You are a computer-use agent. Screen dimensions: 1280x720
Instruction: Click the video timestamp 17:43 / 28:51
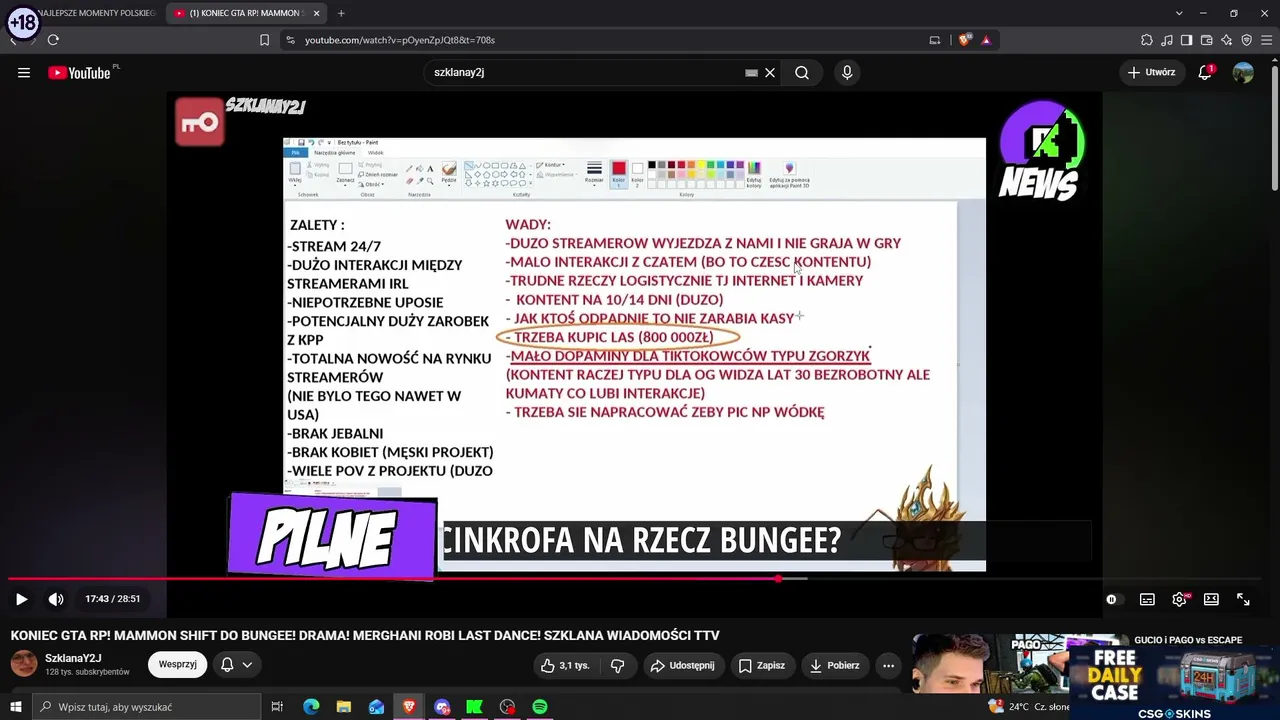click(x=112, y=599)
